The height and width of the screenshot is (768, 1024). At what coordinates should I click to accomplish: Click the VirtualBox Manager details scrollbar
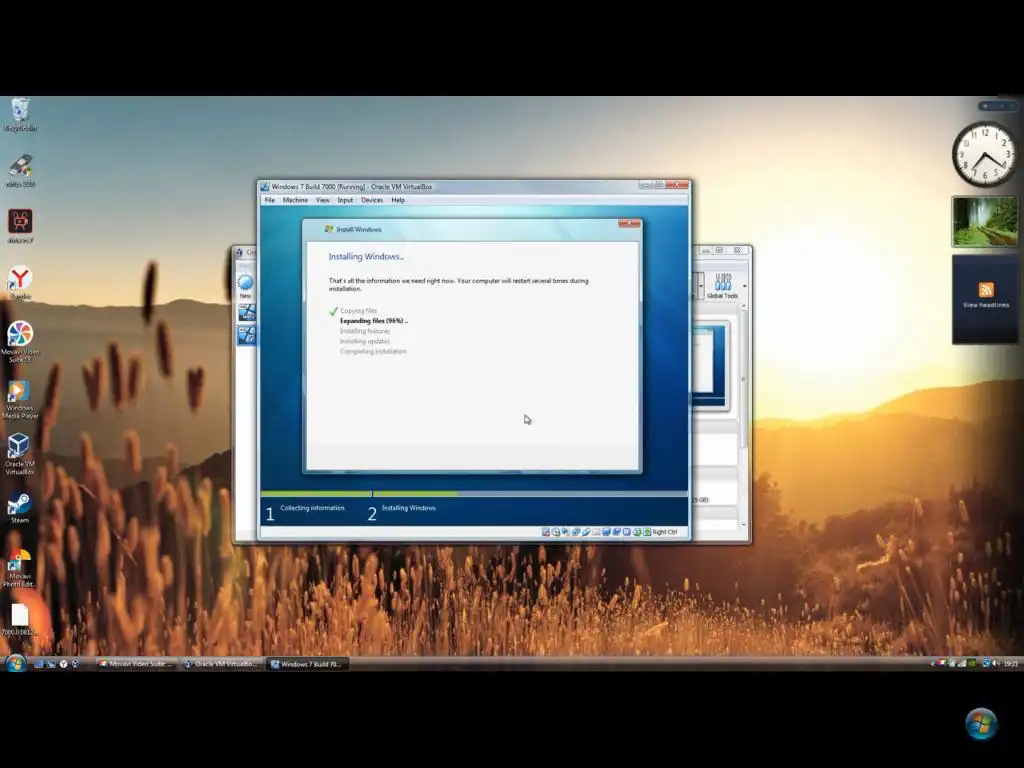coord(743,379)
